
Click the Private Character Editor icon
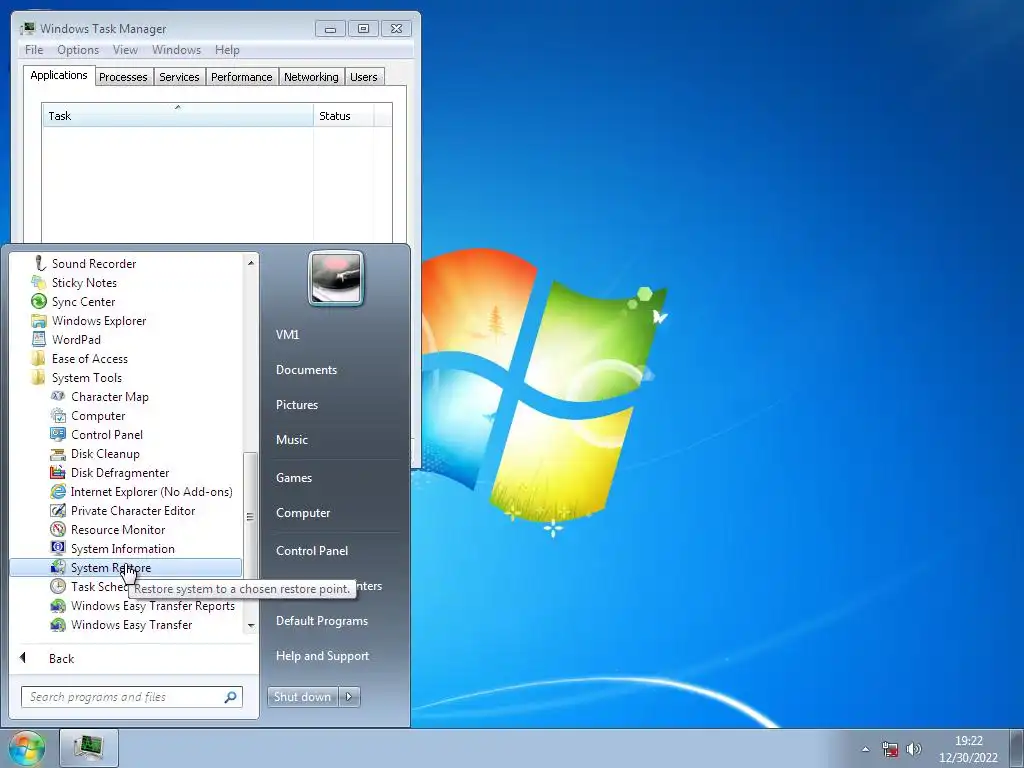[58, 511]
